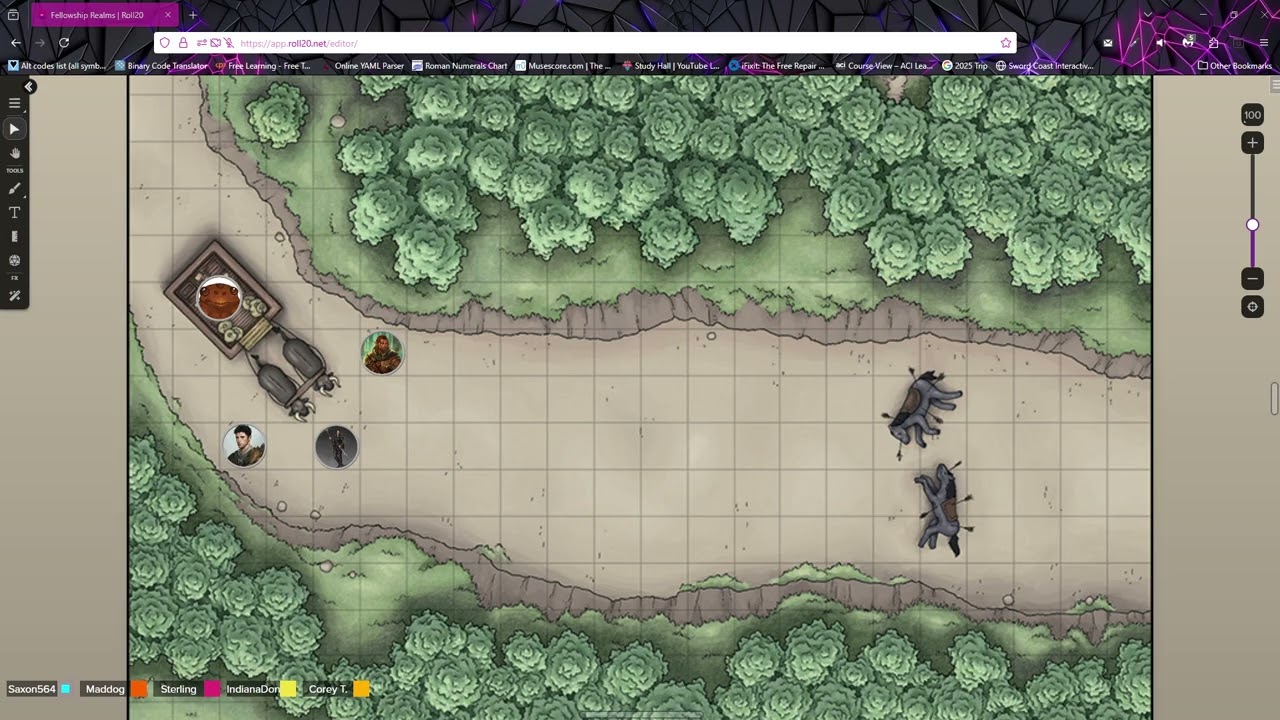Click the Sterling player name
The height and width of the screenshot is (720, 1280).
pyautogui.click(x=178, y=689)
